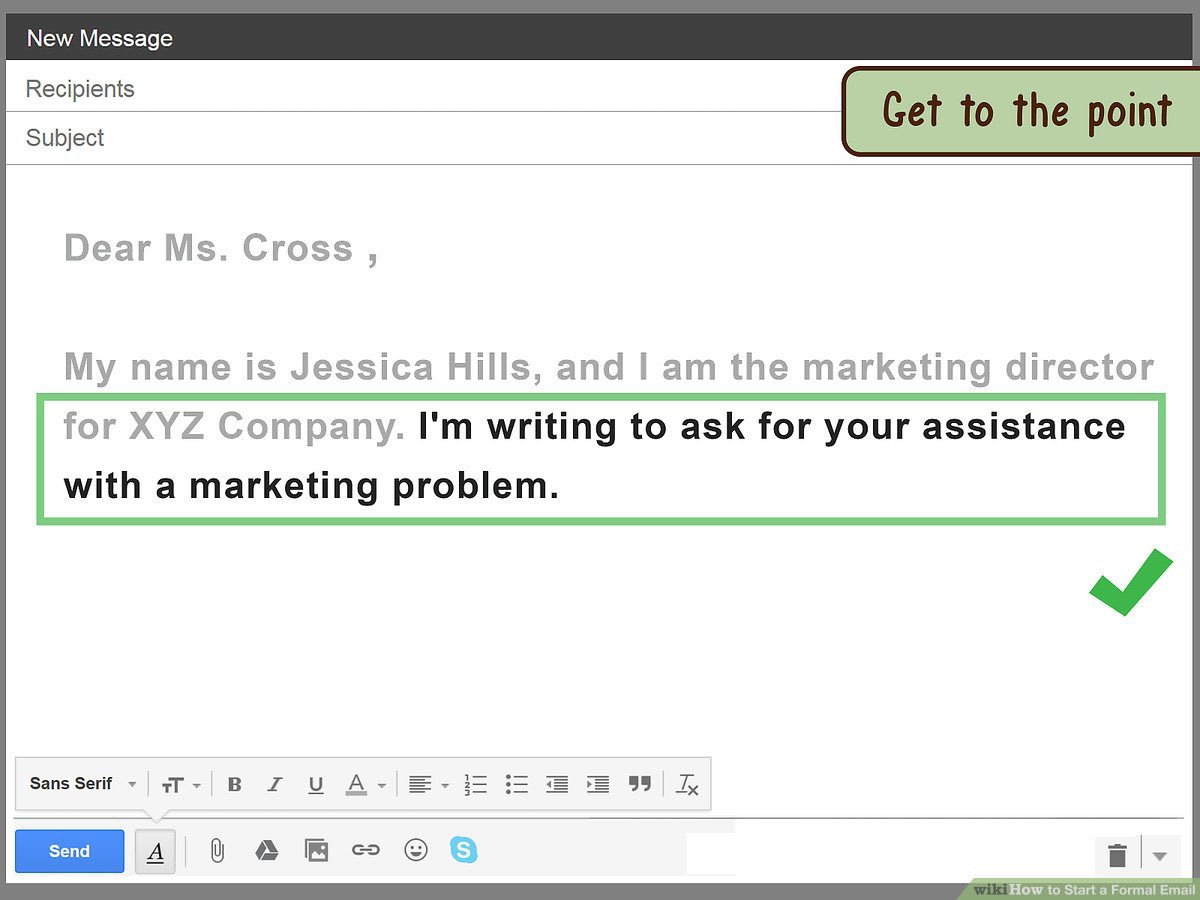Click the blue Send button
The width and height of the screenshot is (1200, 900).
tap(69, 851)
